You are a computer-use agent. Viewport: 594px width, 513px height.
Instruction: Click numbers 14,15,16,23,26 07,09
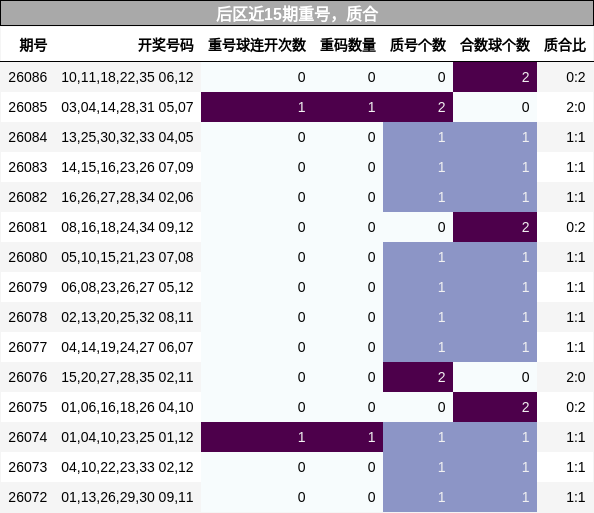[x=127, y=167]
